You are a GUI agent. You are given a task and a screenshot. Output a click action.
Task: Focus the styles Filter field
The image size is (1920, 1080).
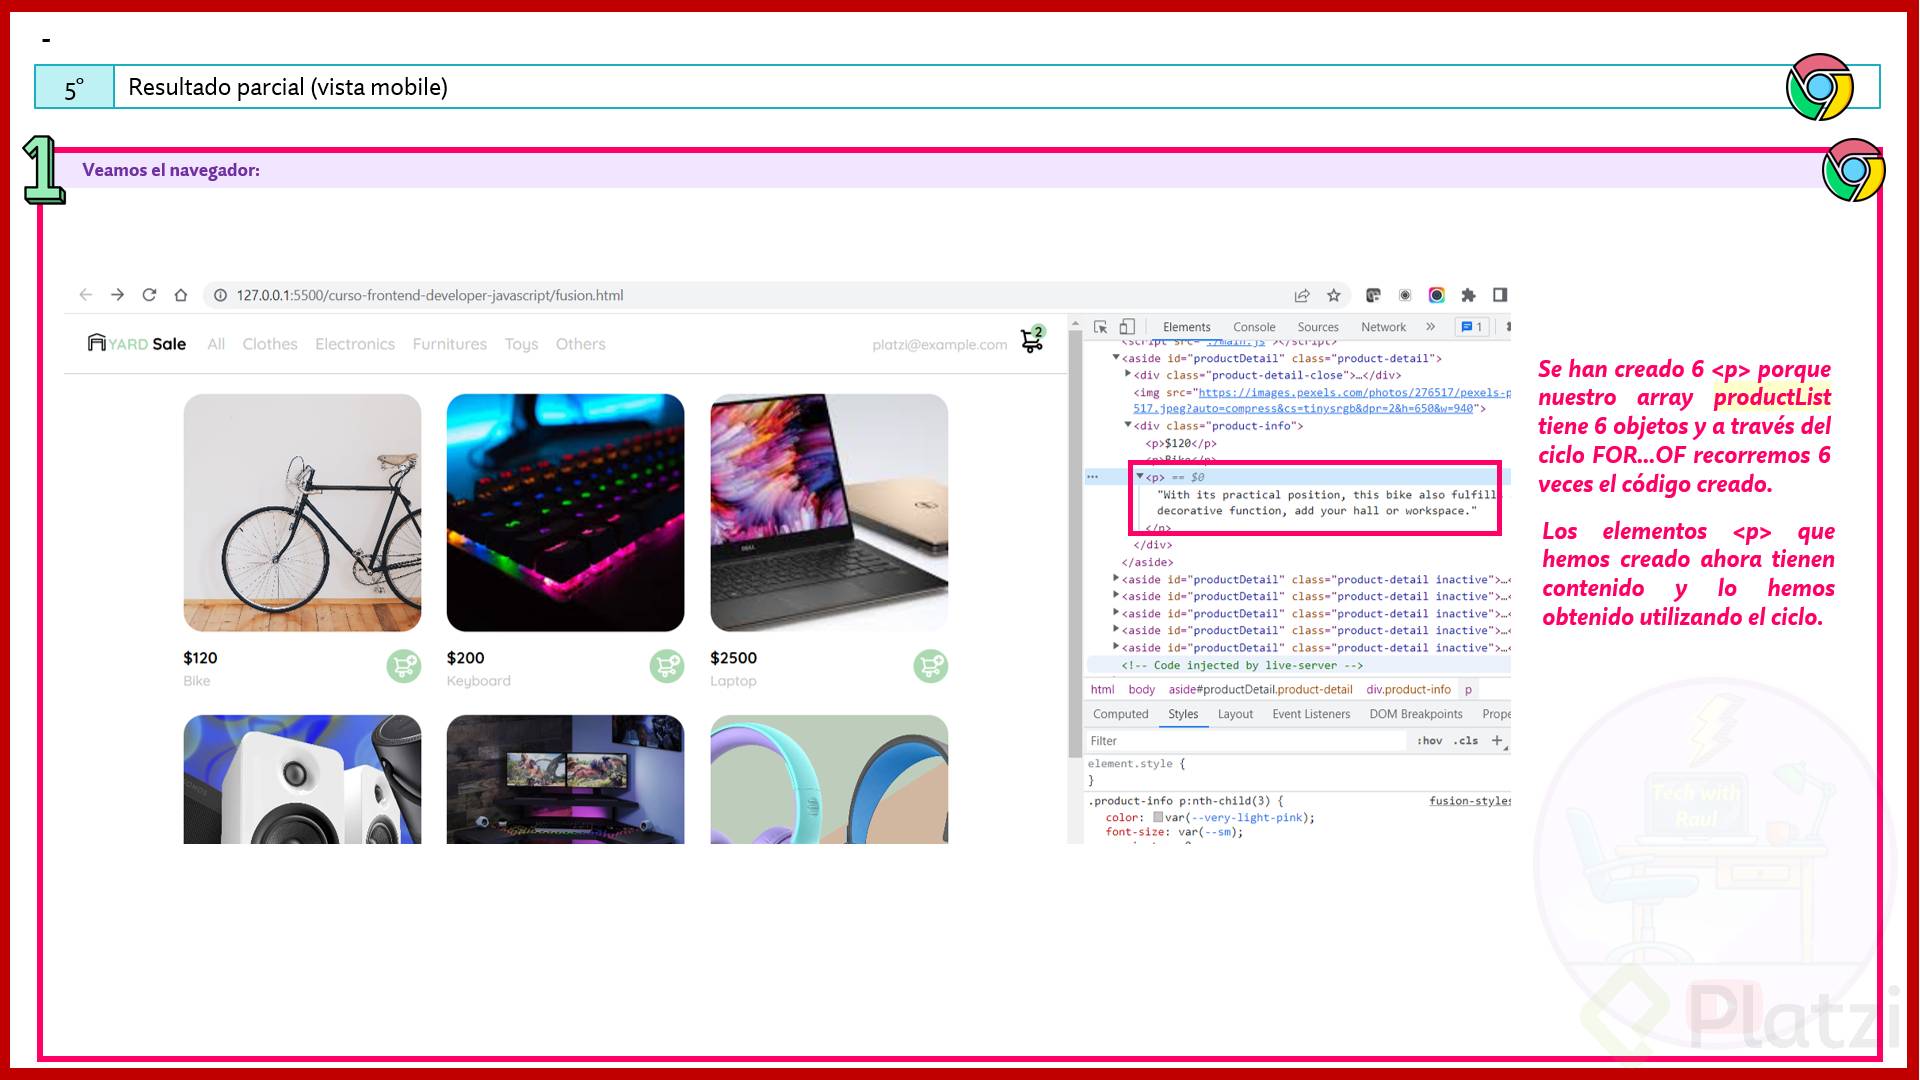point(1246,741)
